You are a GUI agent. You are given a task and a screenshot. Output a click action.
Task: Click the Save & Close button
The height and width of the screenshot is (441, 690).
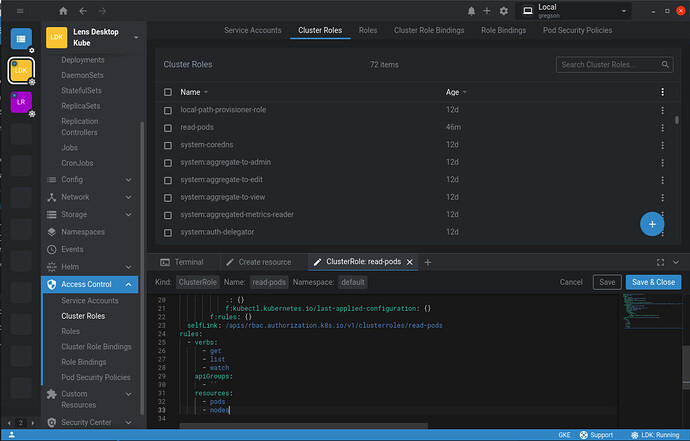653,282
